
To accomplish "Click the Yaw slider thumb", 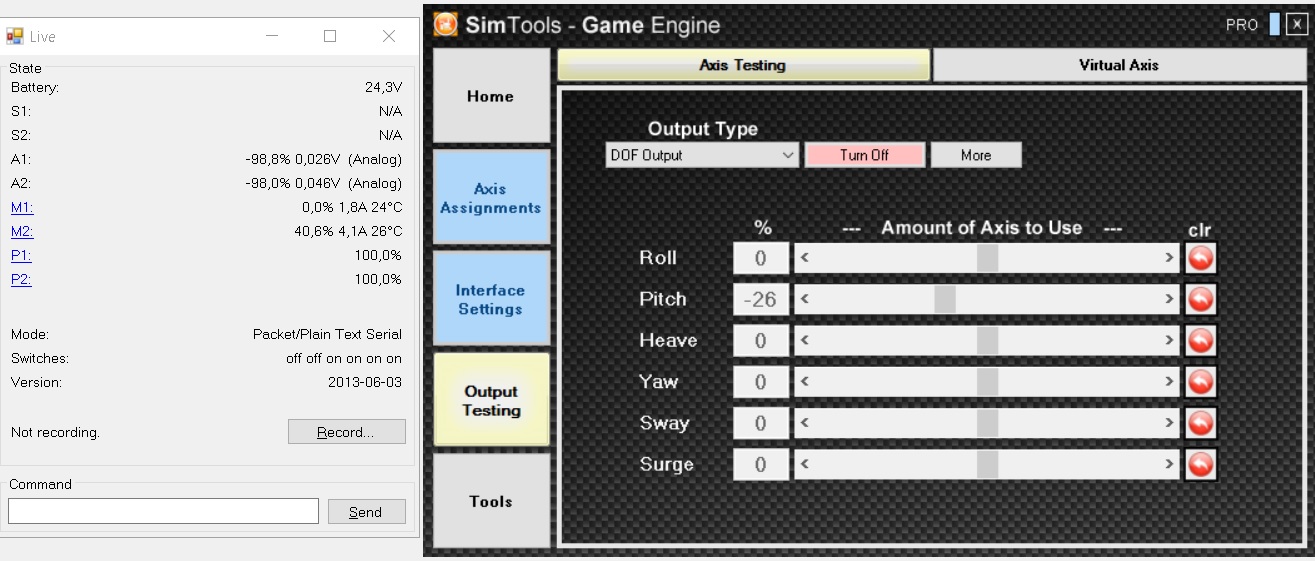I will (x=987, y=382).
